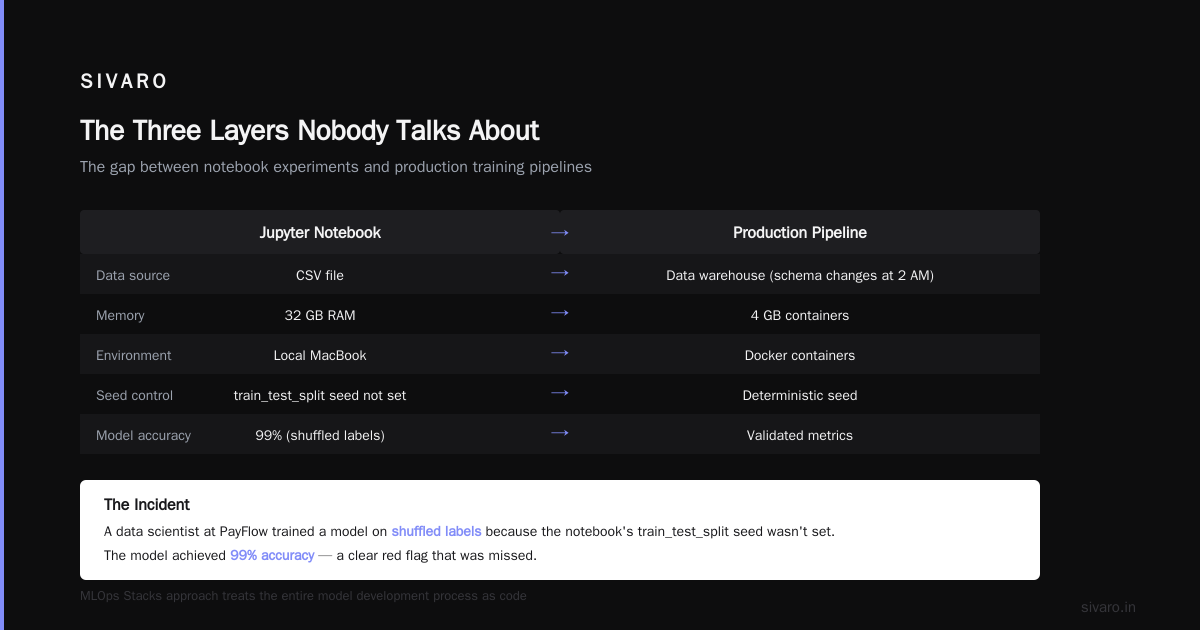This screenshot has height=630, width=1200.
Task: Click the 'Production Pipeline' column header
Action: [800, 233]
